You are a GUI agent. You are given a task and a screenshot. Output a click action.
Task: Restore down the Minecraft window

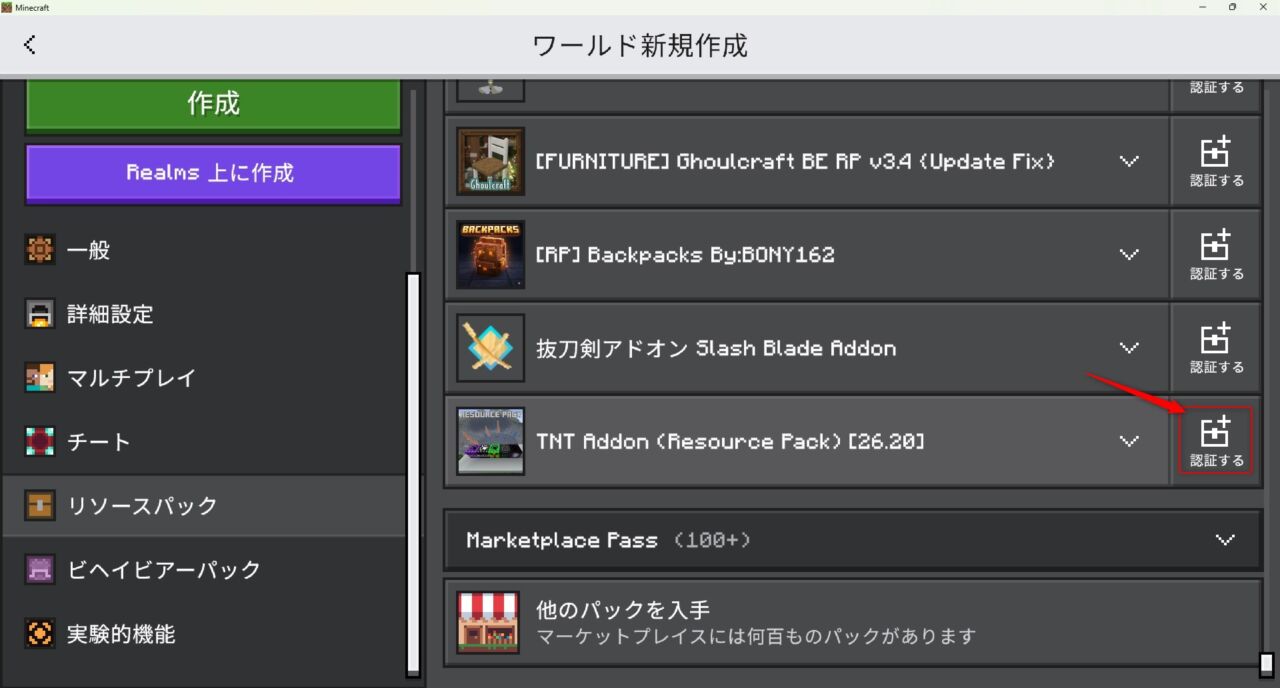click(x=1232, y=7)
